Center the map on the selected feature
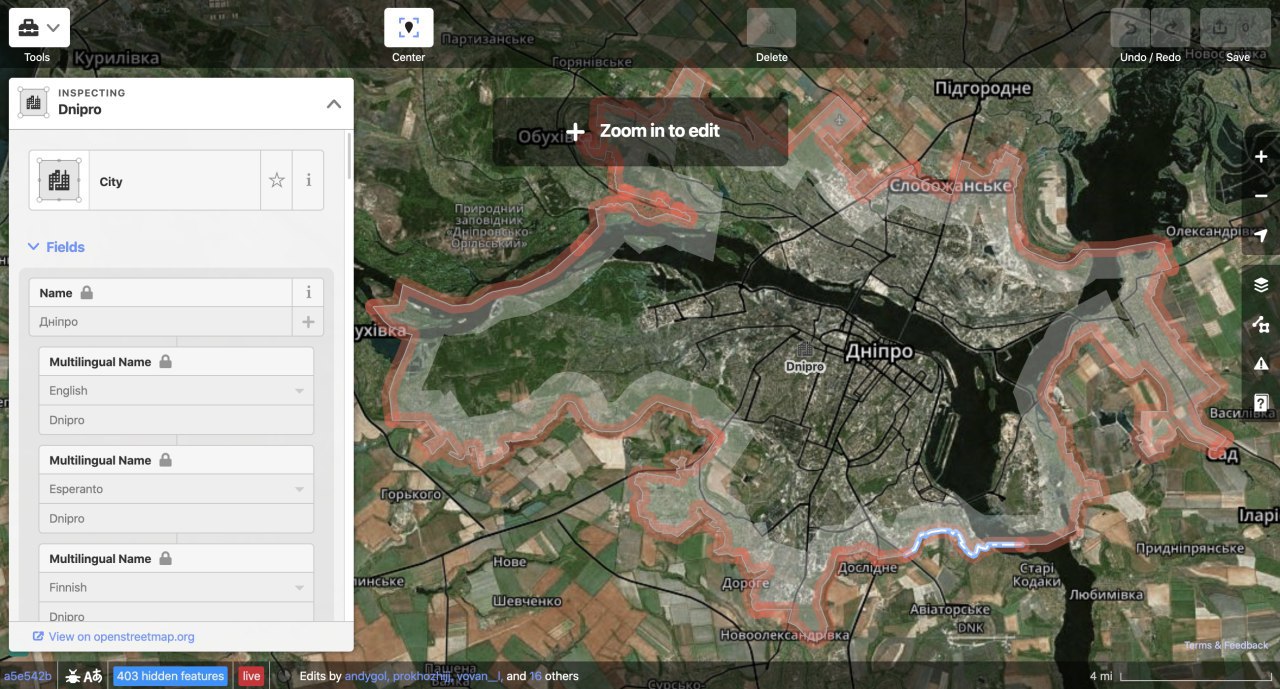 [x=409, y=27]
